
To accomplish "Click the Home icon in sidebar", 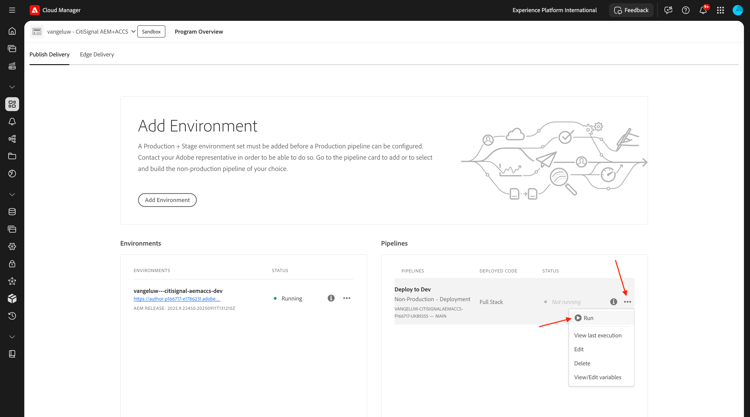I will pos(12,31).
